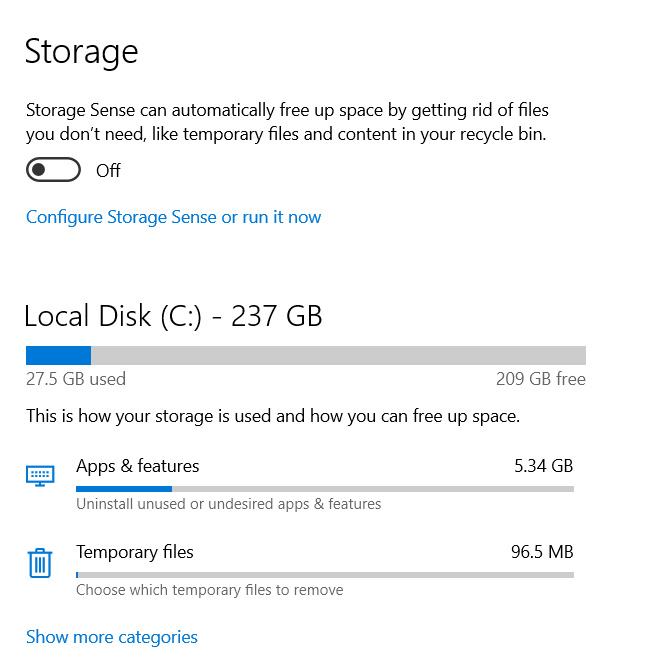Click the Apps & features usage bar
The width and height of the screenshot is (647, 670).
pyautogui.click(x=324, y=489)
